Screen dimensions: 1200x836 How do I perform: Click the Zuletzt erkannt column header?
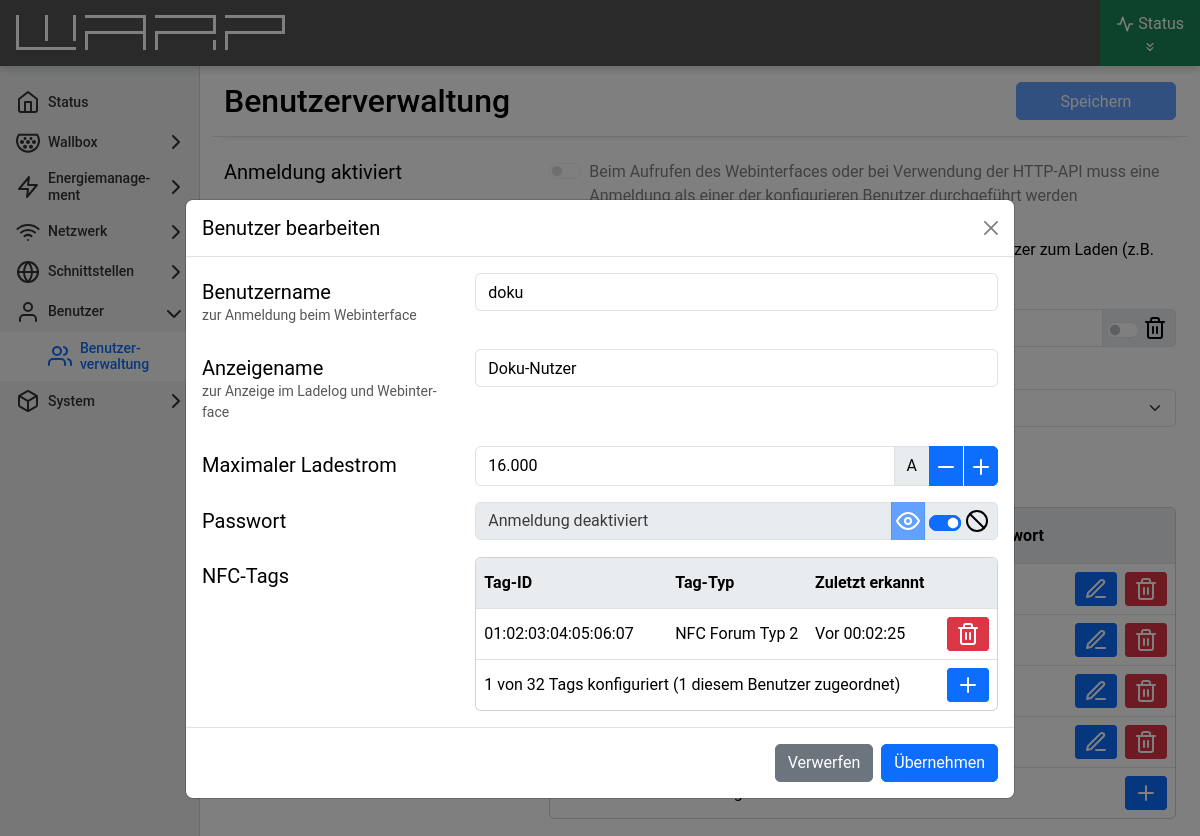click(x=870, y=582)
